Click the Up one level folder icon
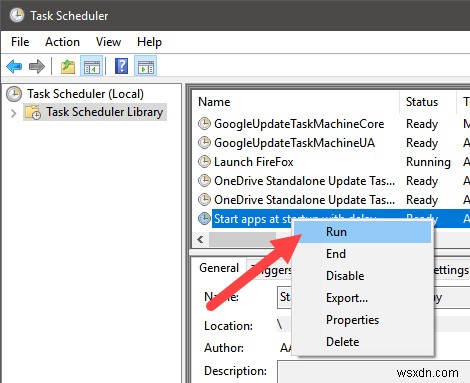This screenshot has width=470, height=383. point(68,66)
